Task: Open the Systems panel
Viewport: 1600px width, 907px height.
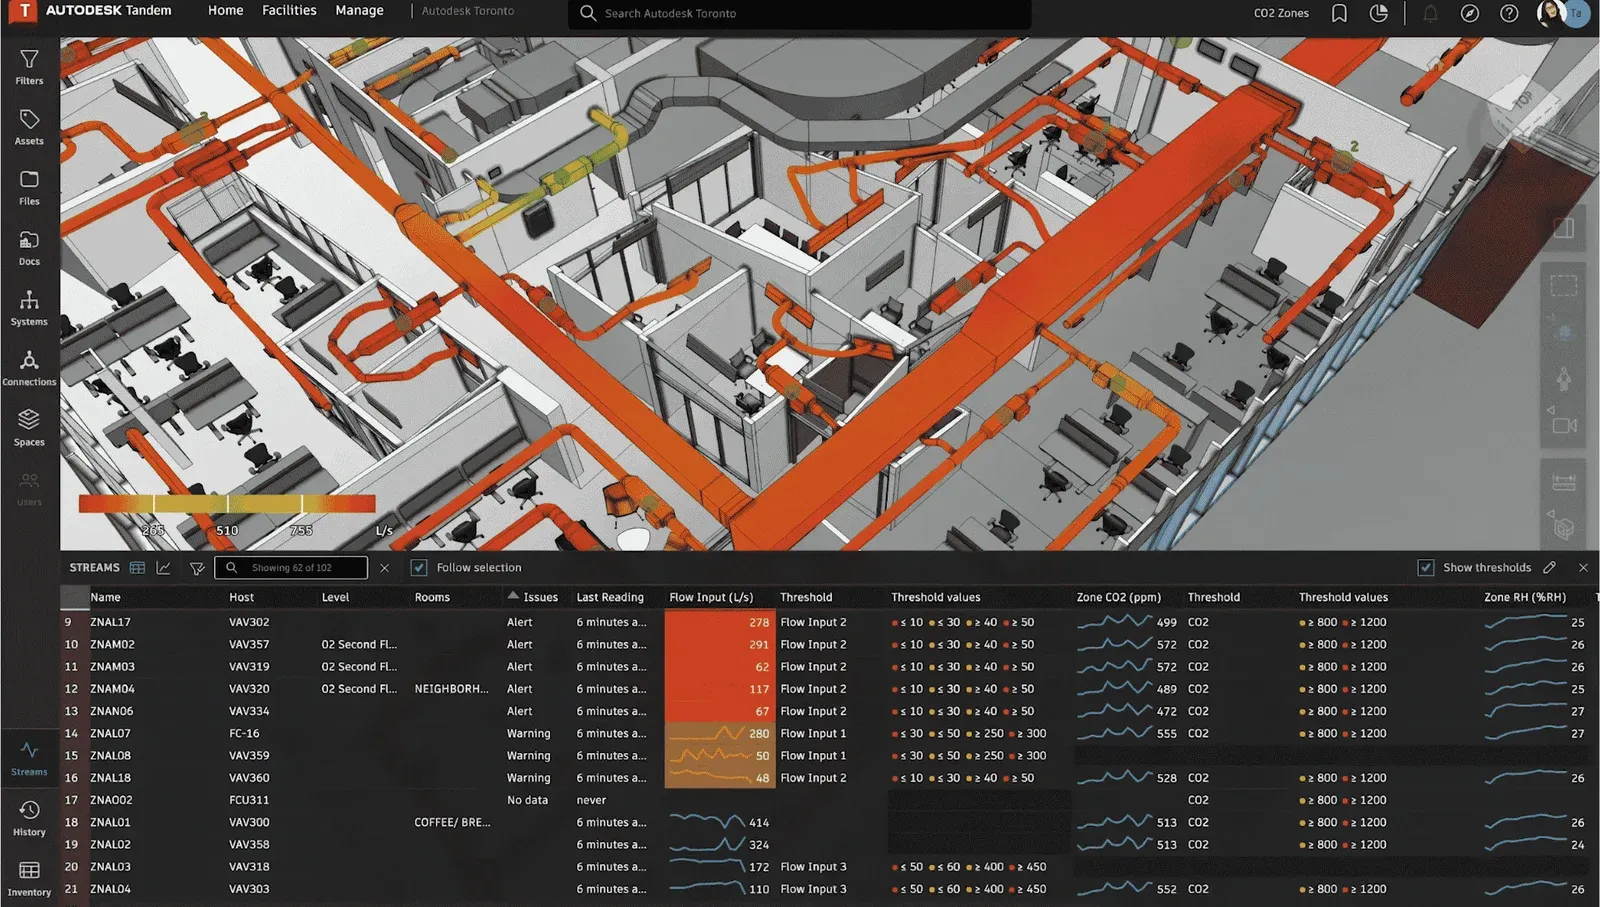Action: [29, 308]
